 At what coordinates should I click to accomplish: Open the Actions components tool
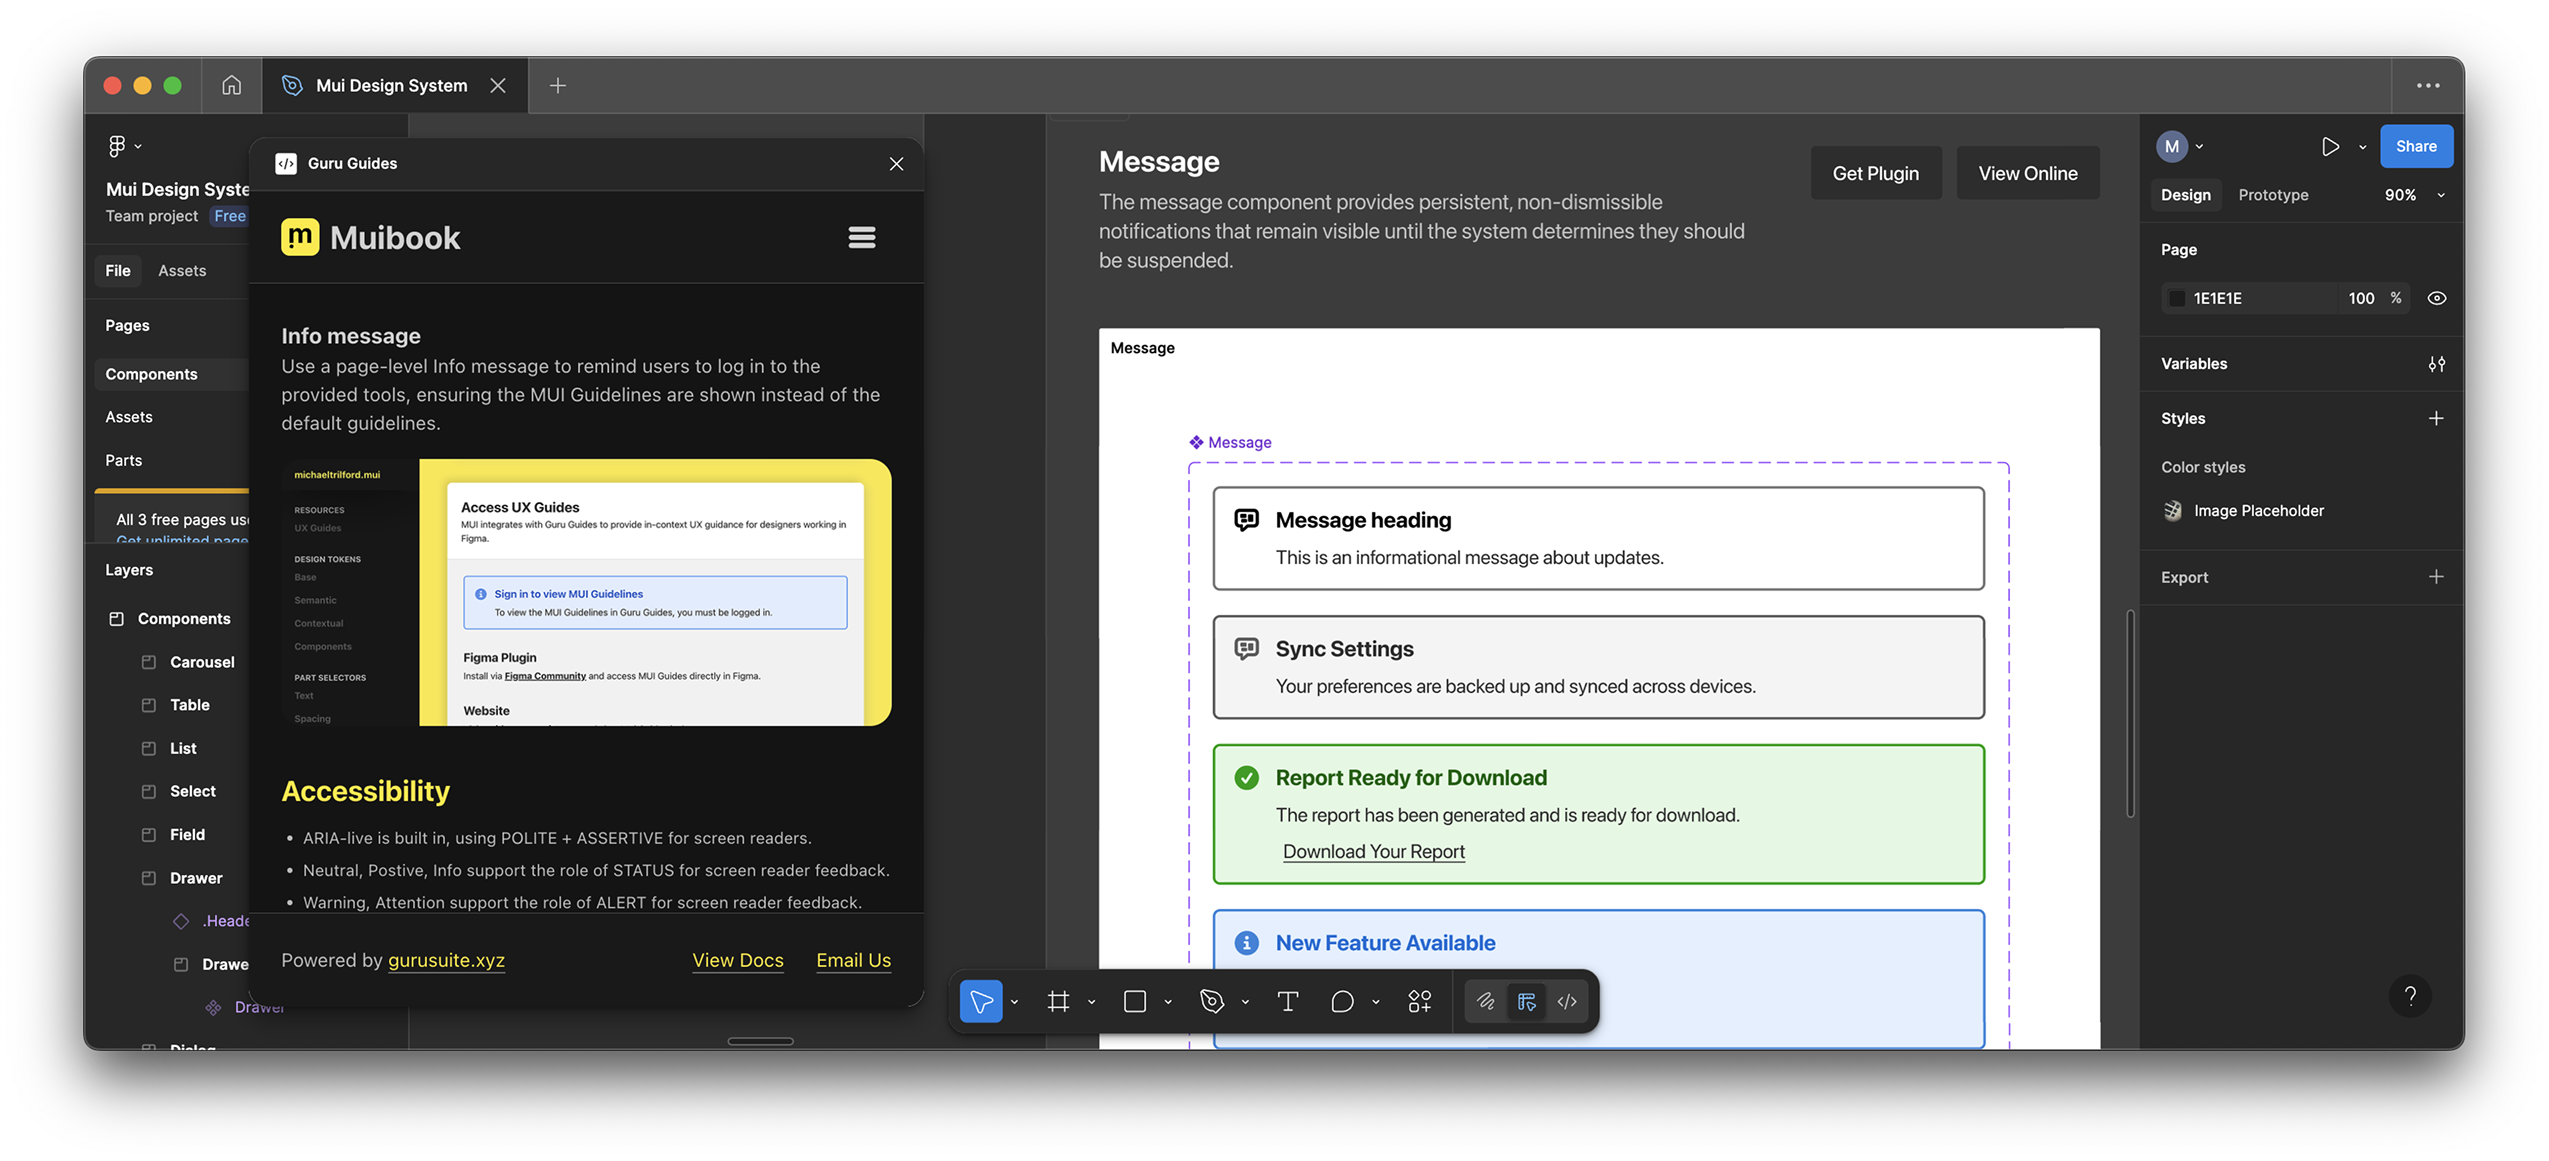click(1419, 1001)
